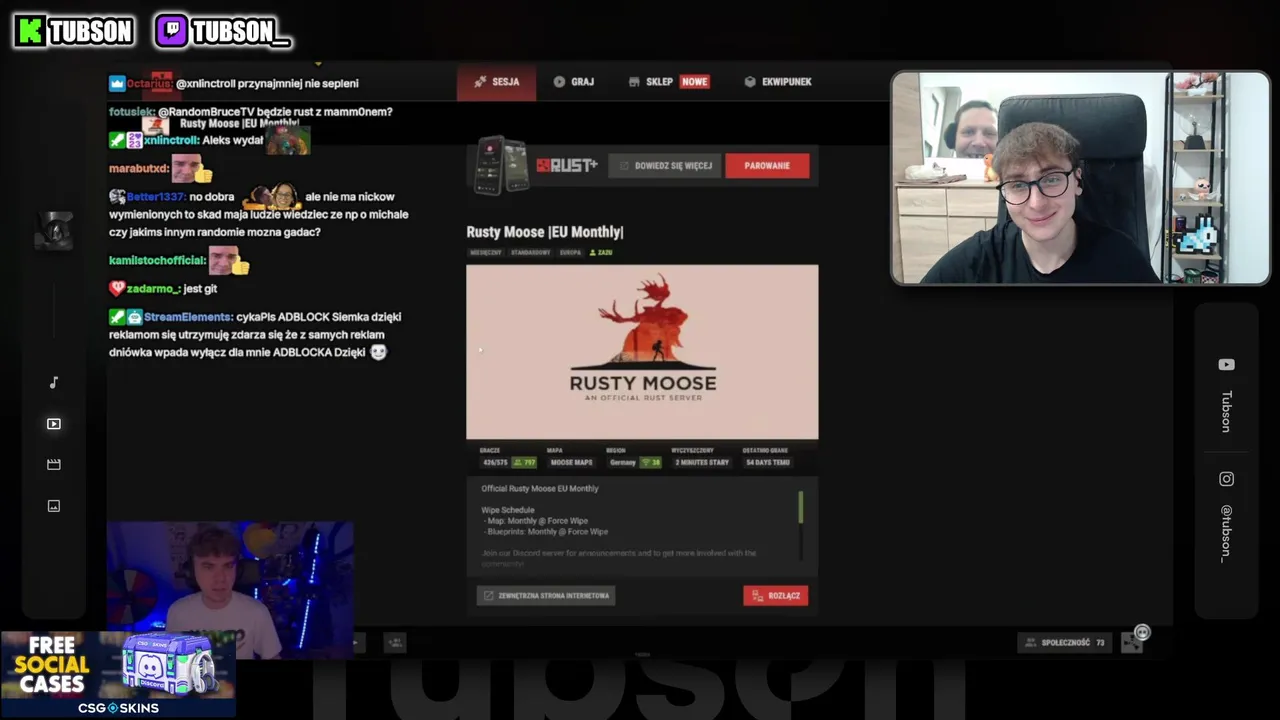Click the EUROPA tag
This screenshot has width=1280, height=720.
pyautogui.click(x=570, y=253)
